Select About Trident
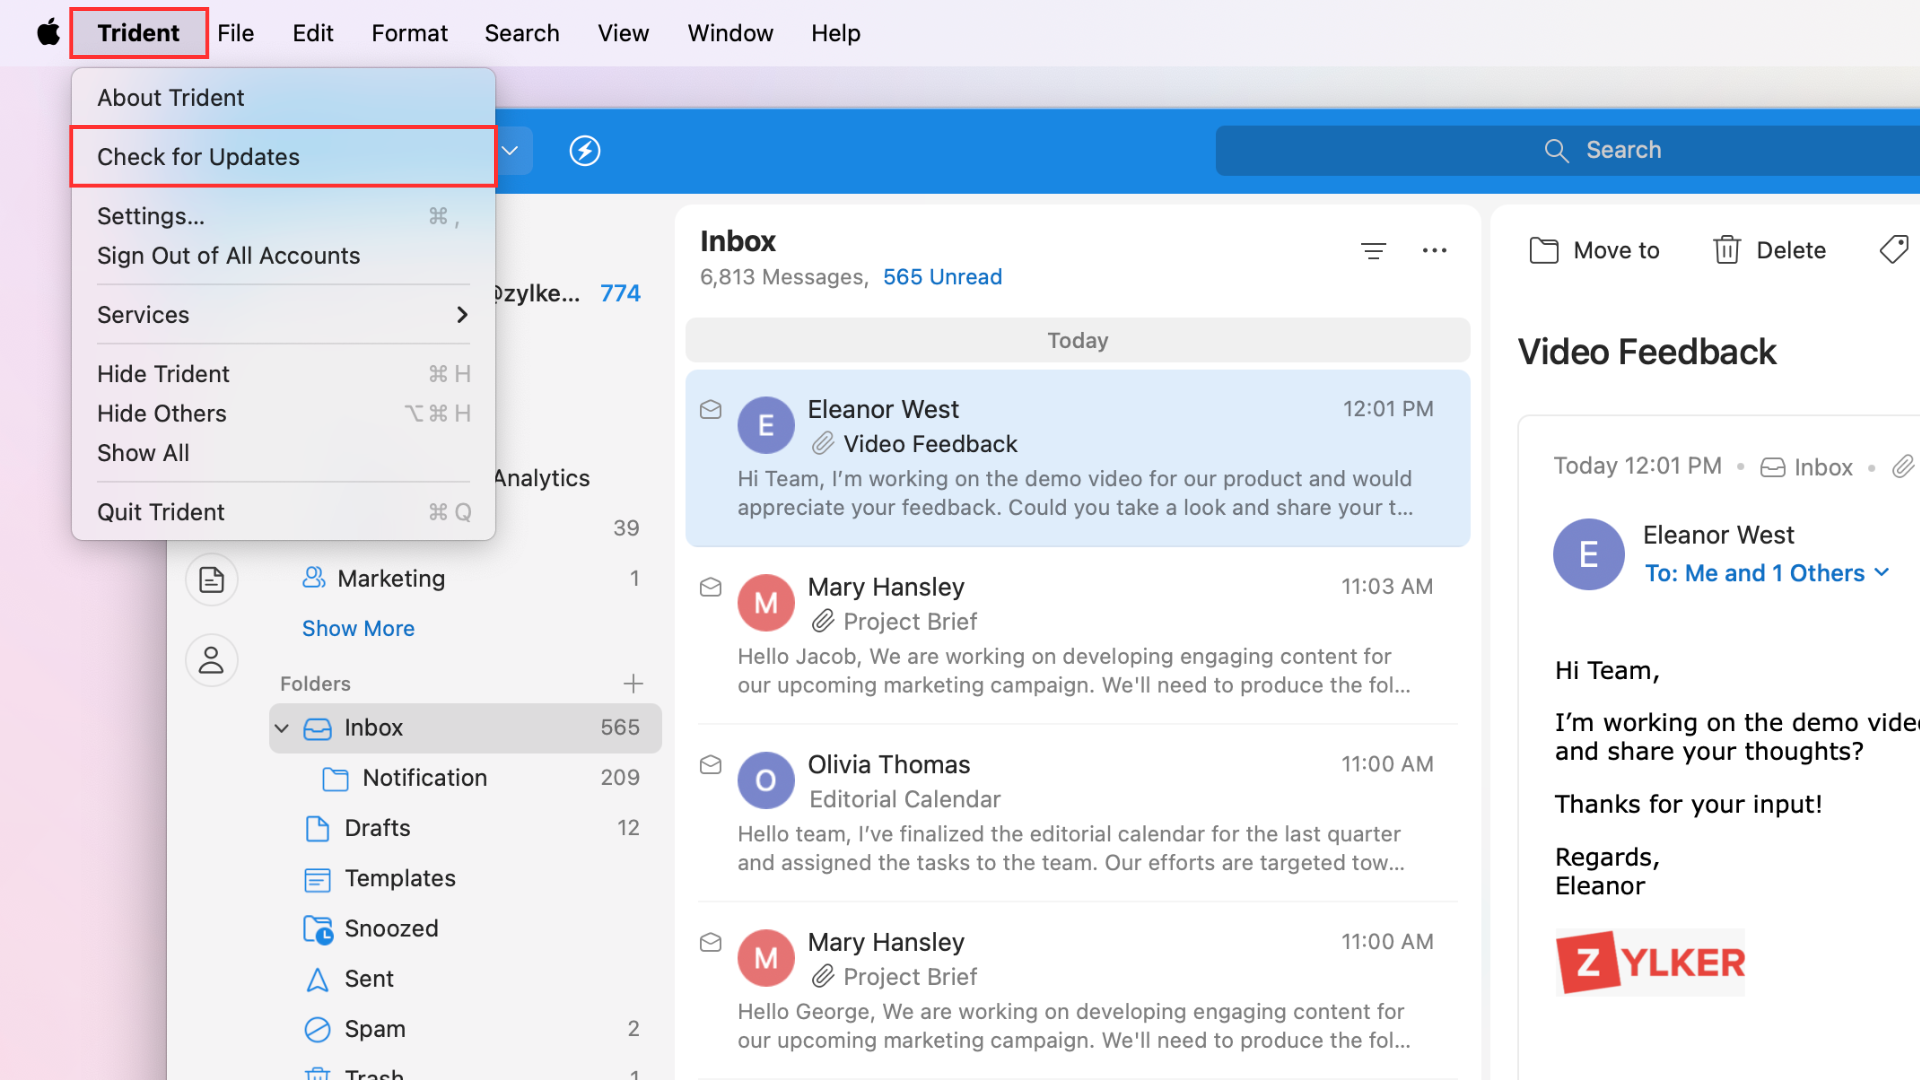Screen dimensions: 1920x1080 point(283,98)
